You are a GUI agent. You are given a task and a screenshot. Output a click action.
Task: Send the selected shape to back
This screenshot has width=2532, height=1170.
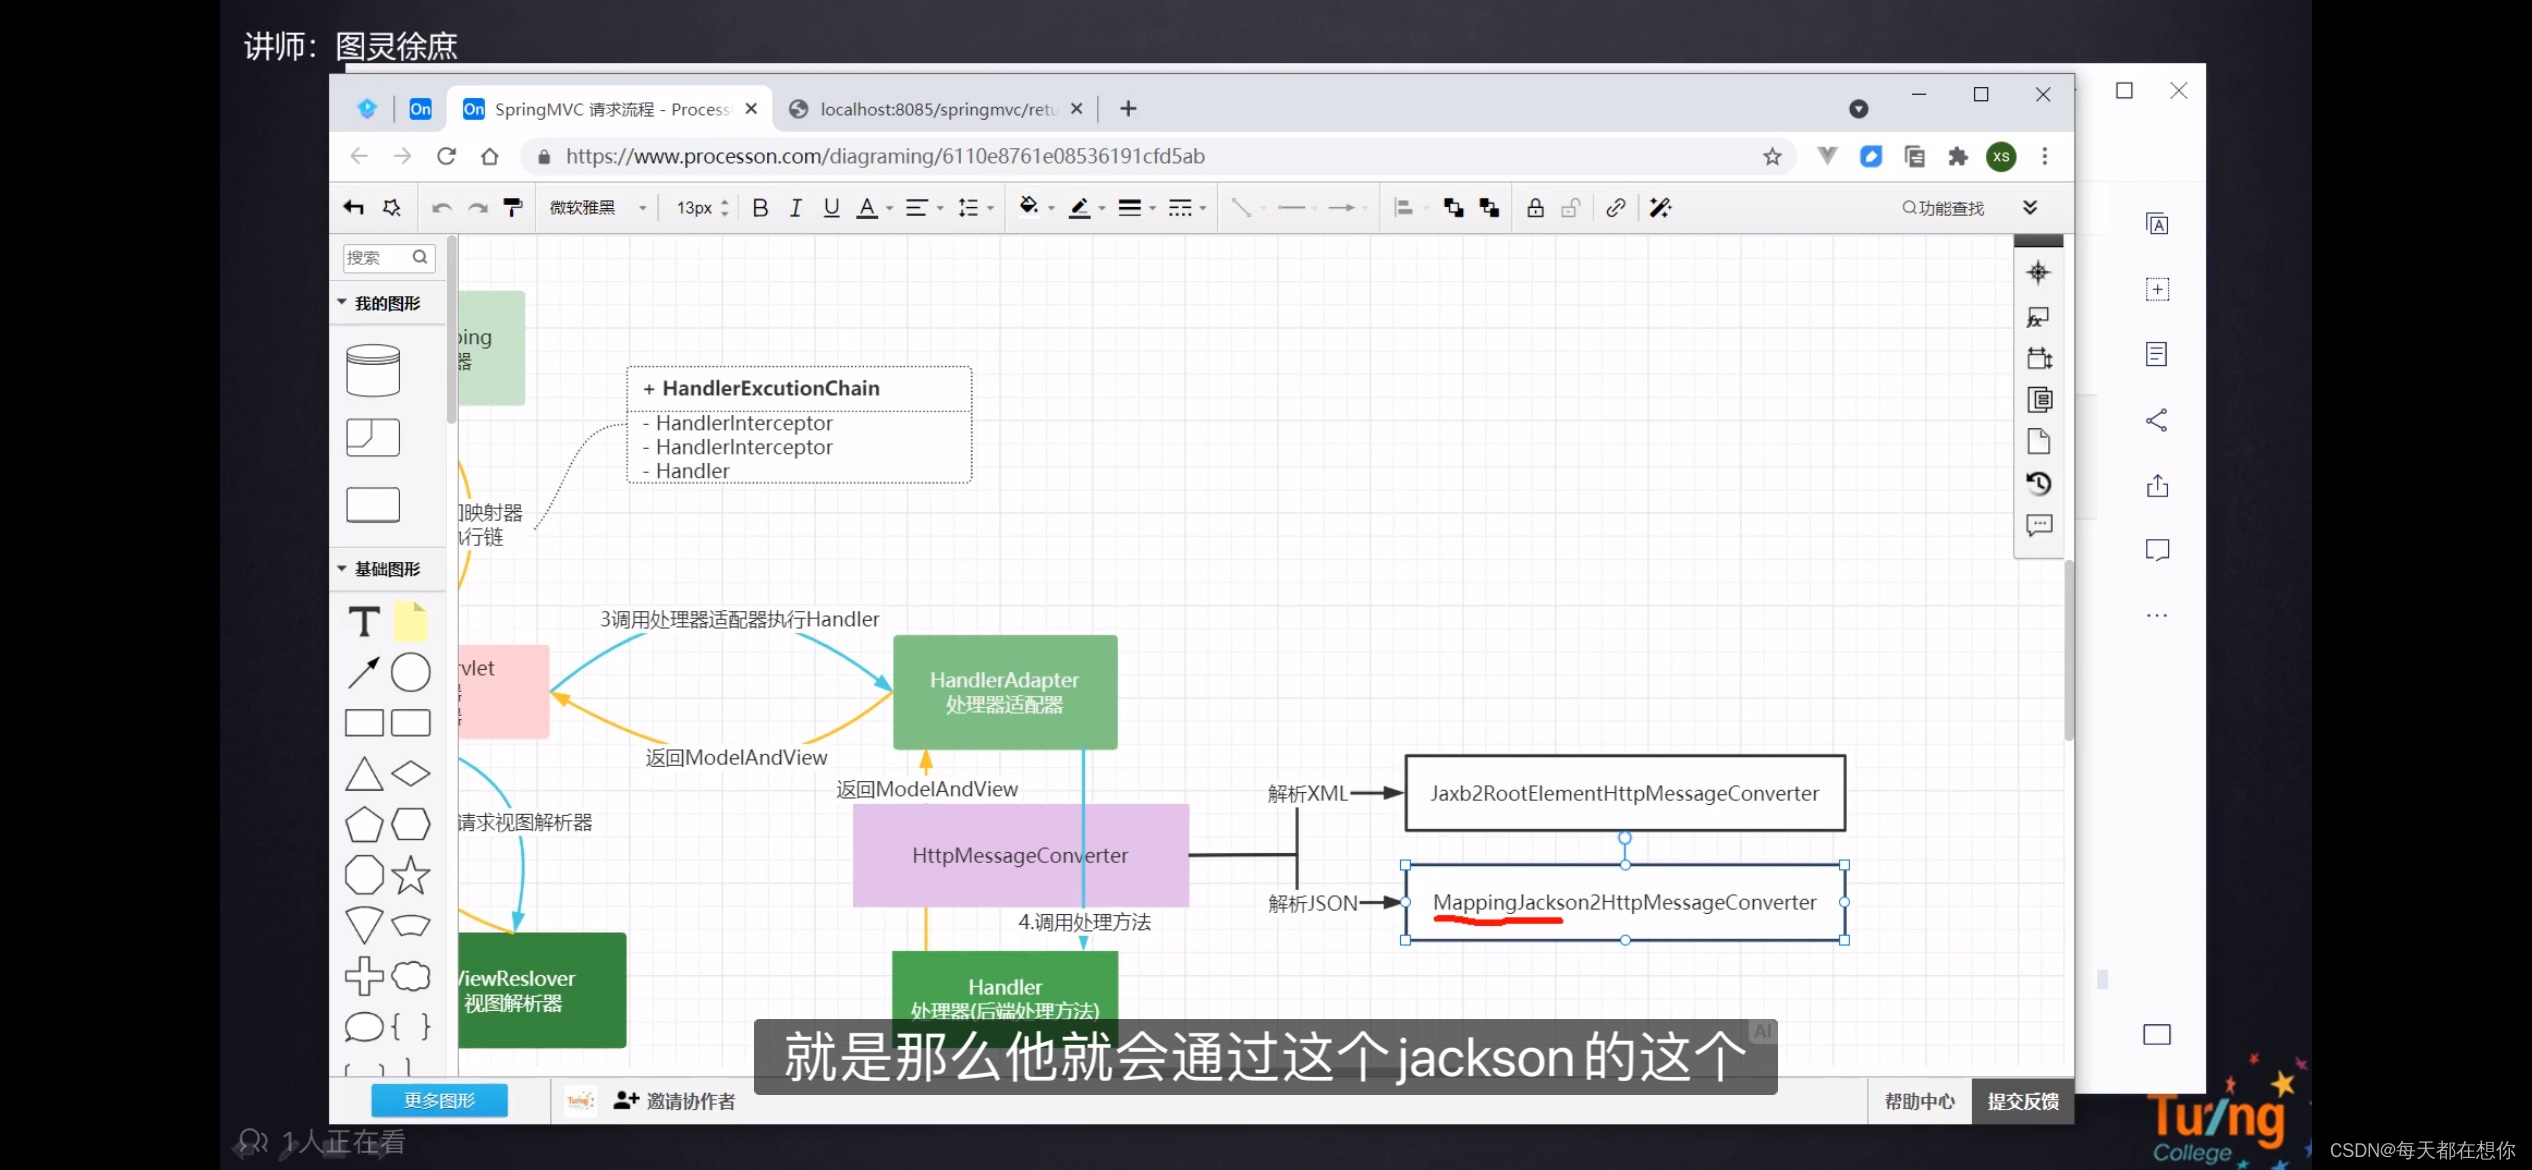1489,208
